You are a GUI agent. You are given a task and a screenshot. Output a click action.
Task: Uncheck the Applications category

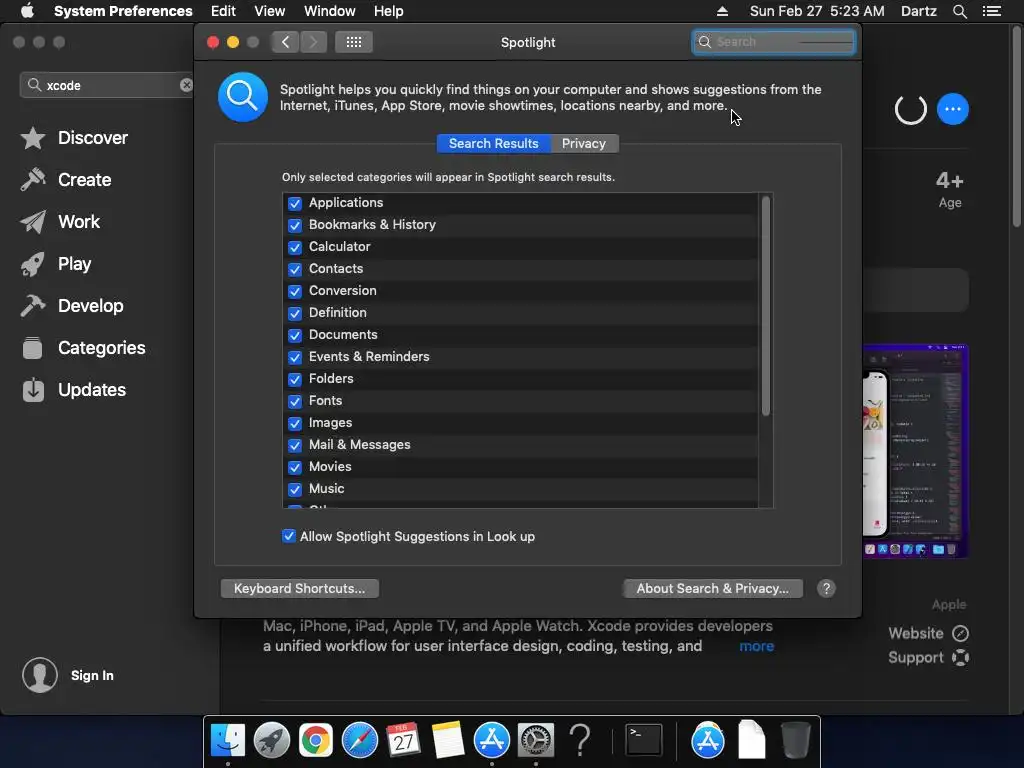tap(295, 203)
